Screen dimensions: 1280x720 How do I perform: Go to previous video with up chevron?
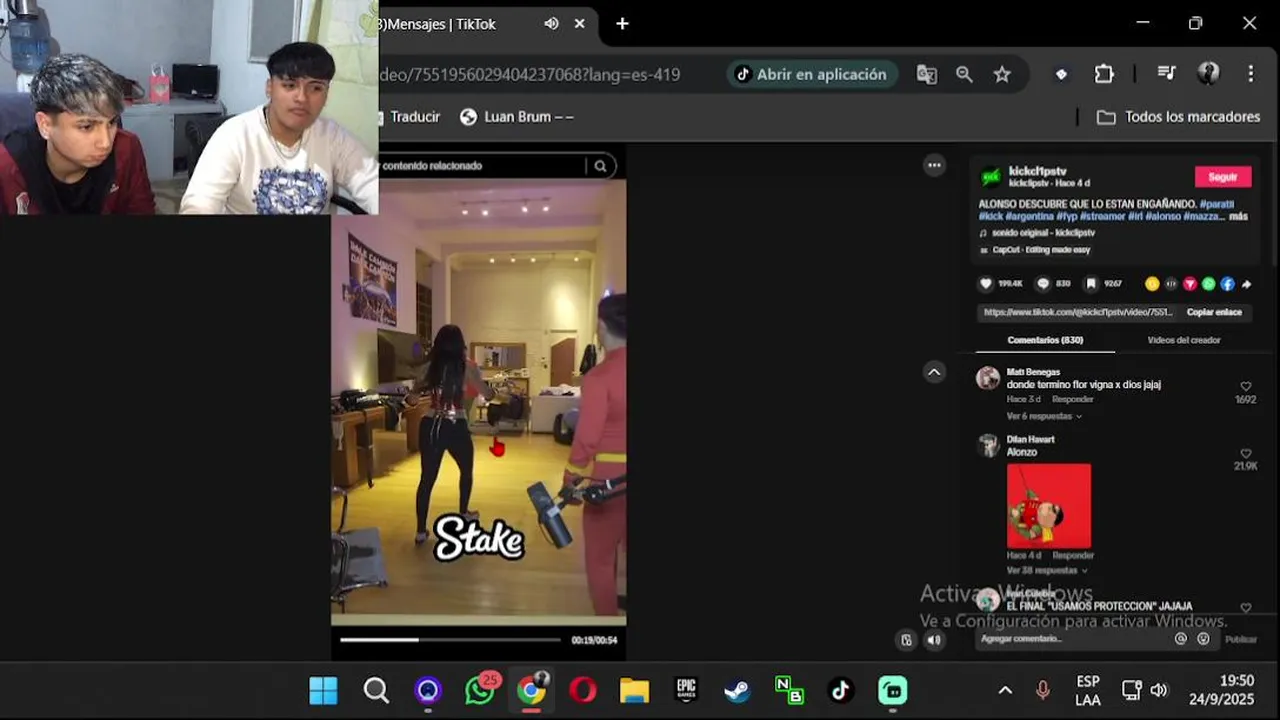pyautogui.click(x=934, y=372)
